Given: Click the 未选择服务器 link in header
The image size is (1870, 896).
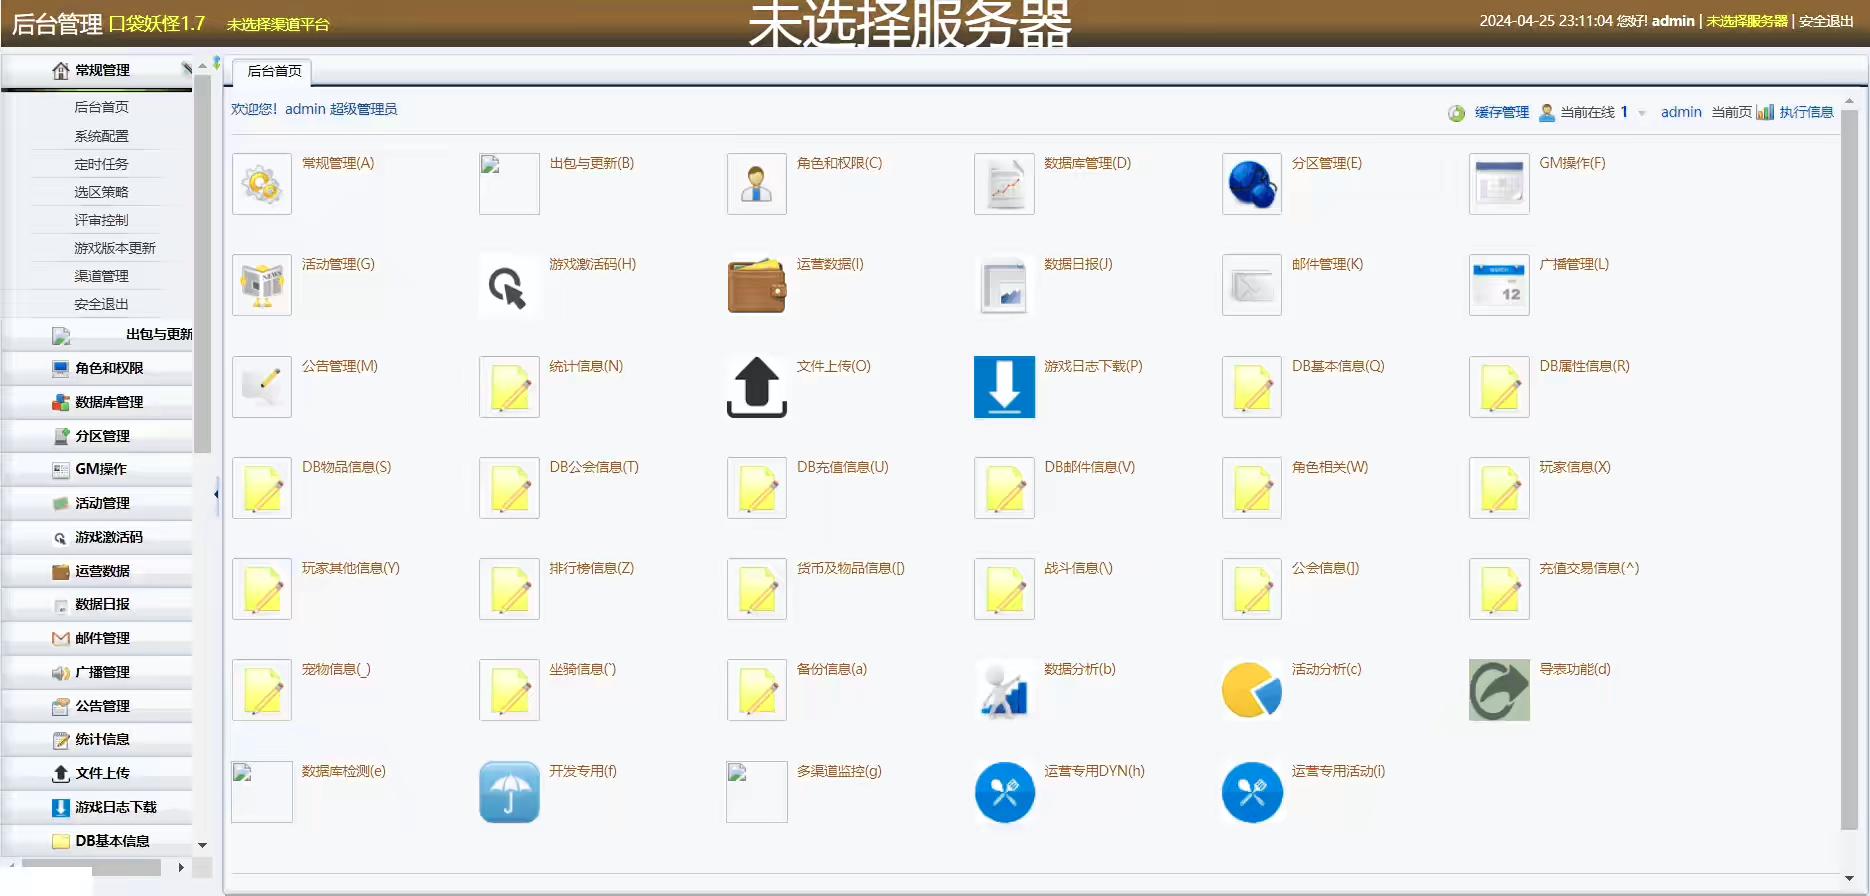Looking at the screenshot, I should (x=1746, y=21).
